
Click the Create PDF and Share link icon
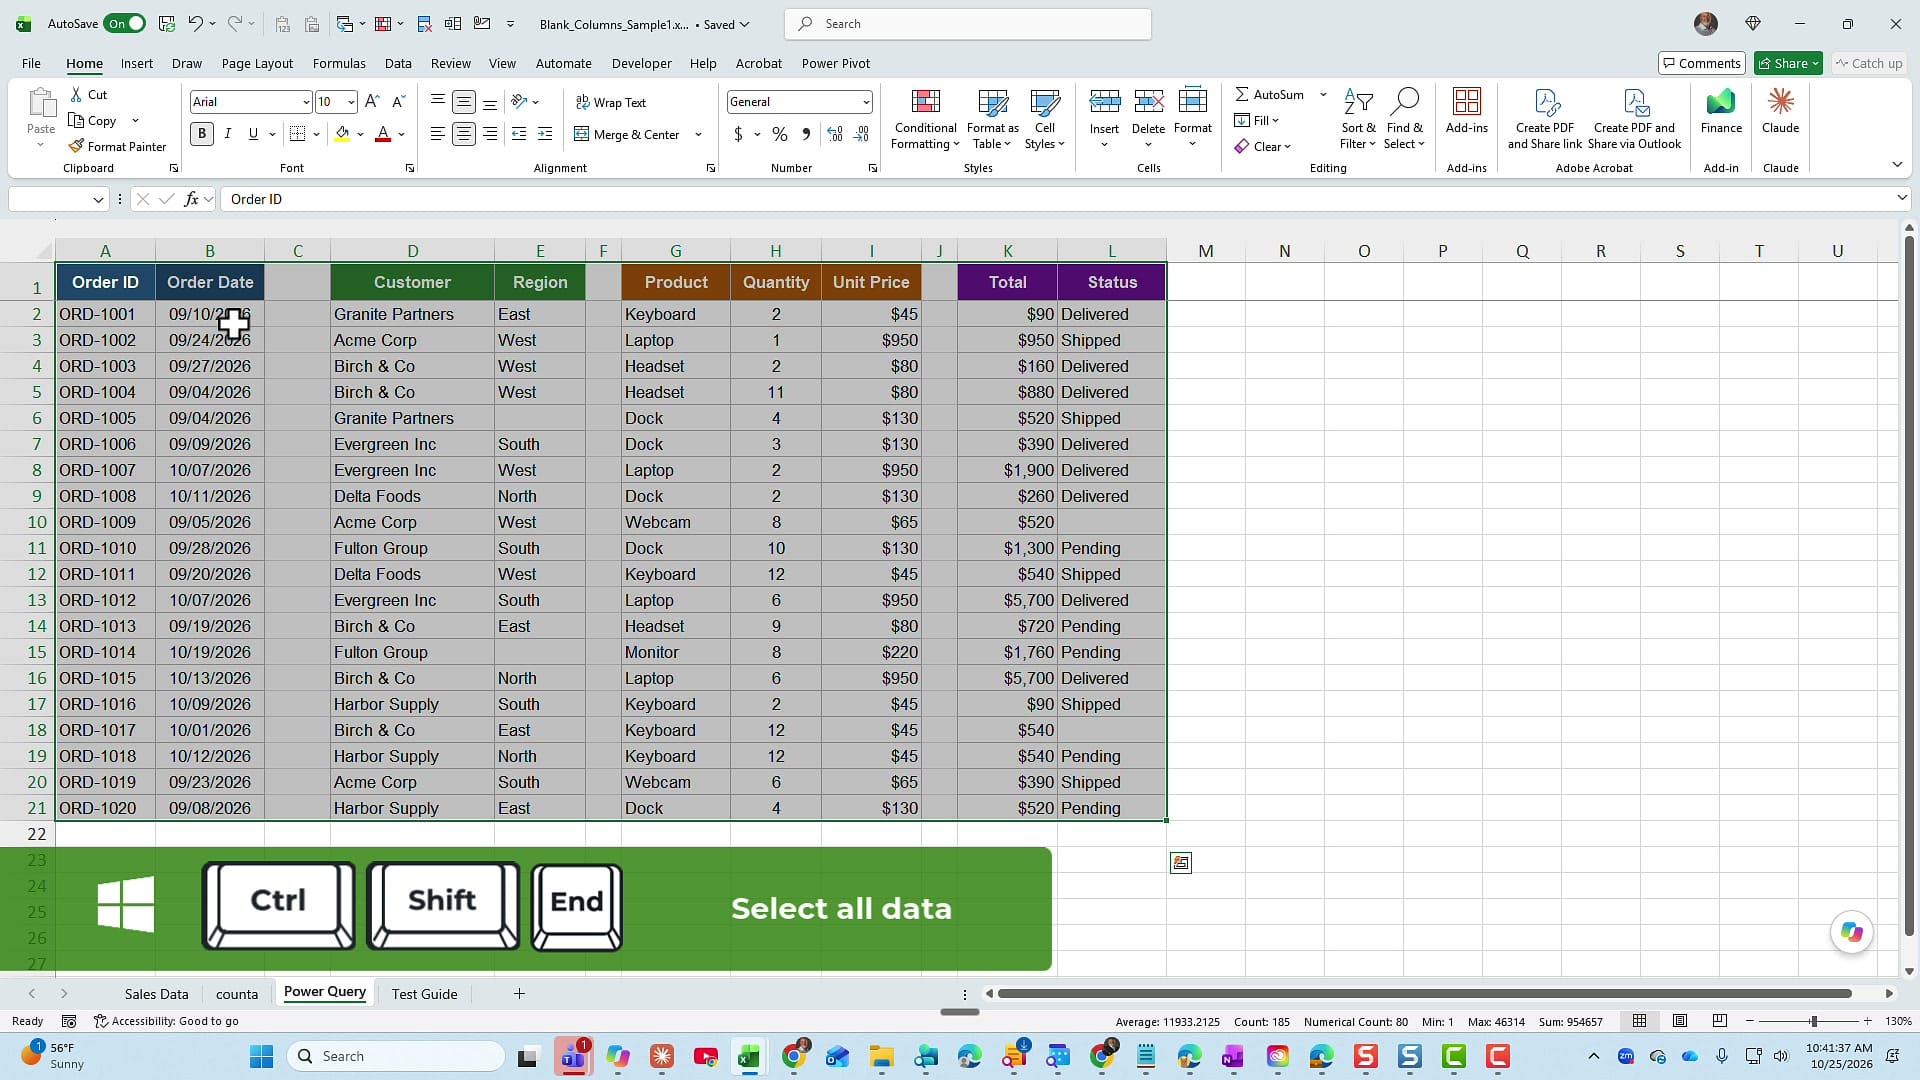[x=1546, y=101]
